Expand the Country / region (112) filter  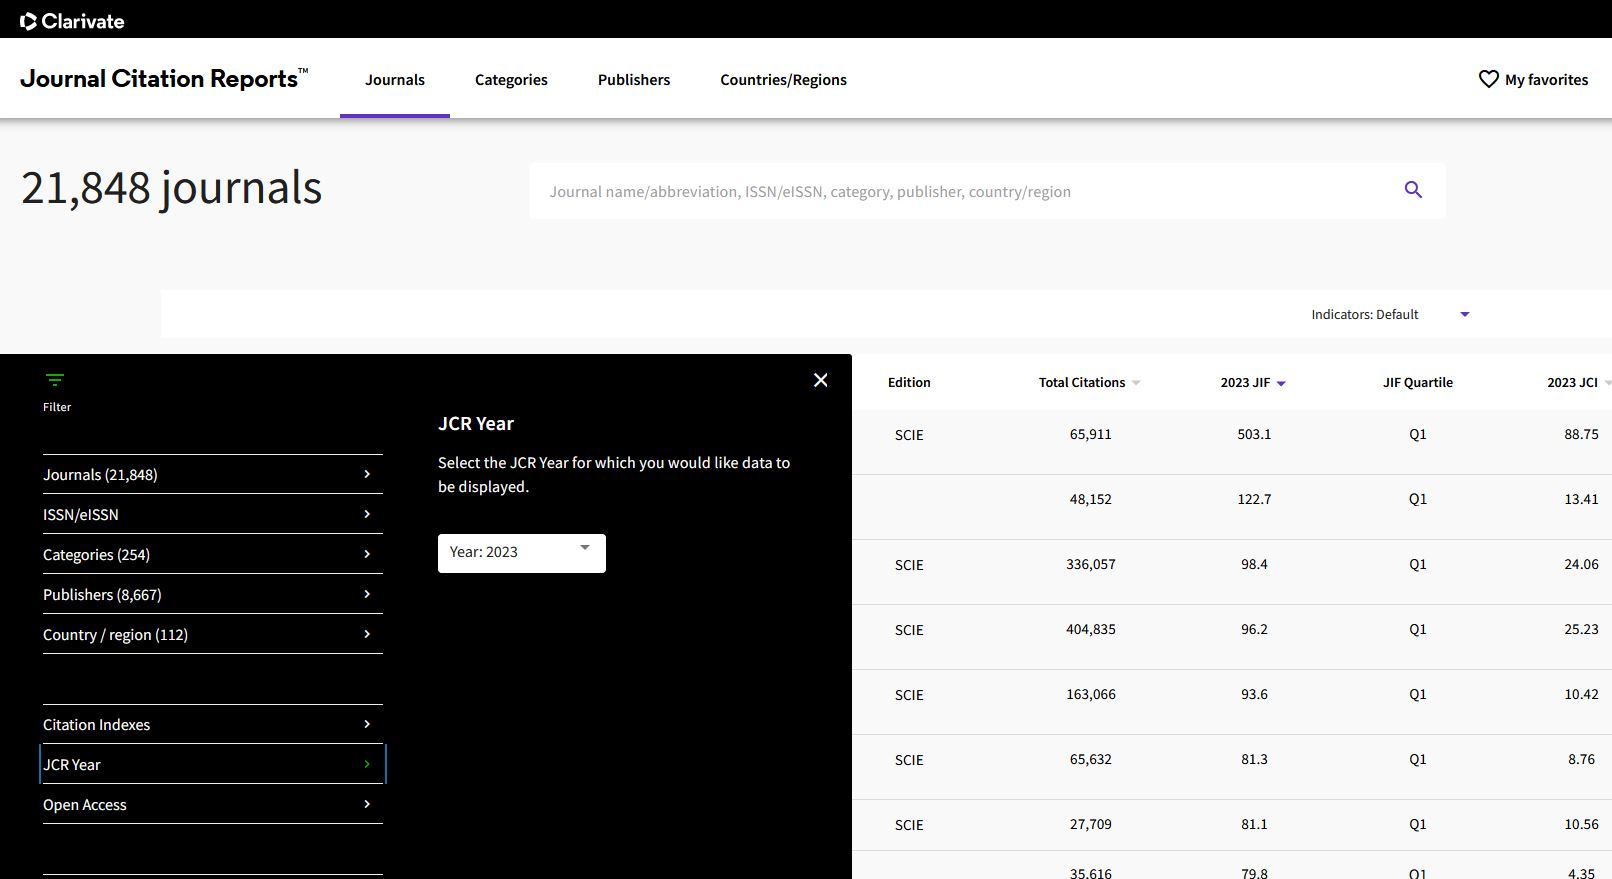tap(212, 634)
